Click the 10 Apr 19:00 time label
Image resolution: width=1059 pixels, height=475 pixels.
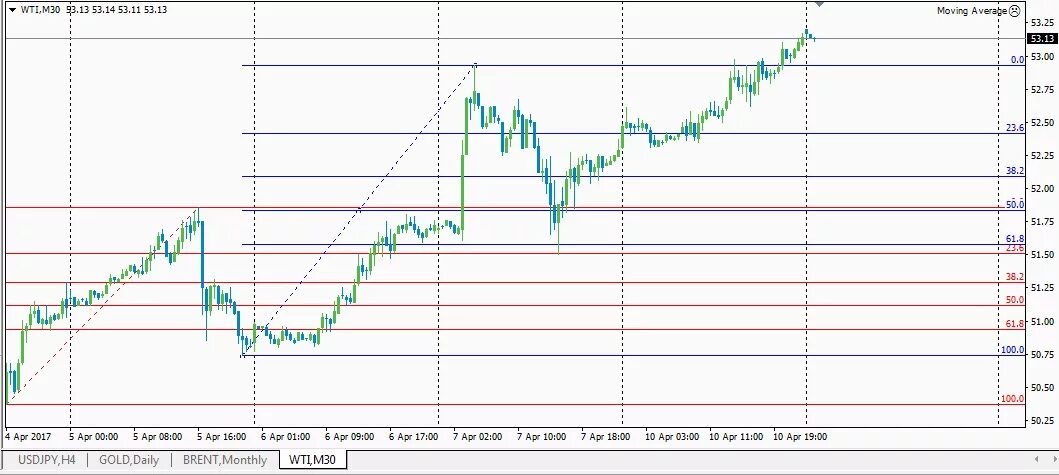[800, 436]
